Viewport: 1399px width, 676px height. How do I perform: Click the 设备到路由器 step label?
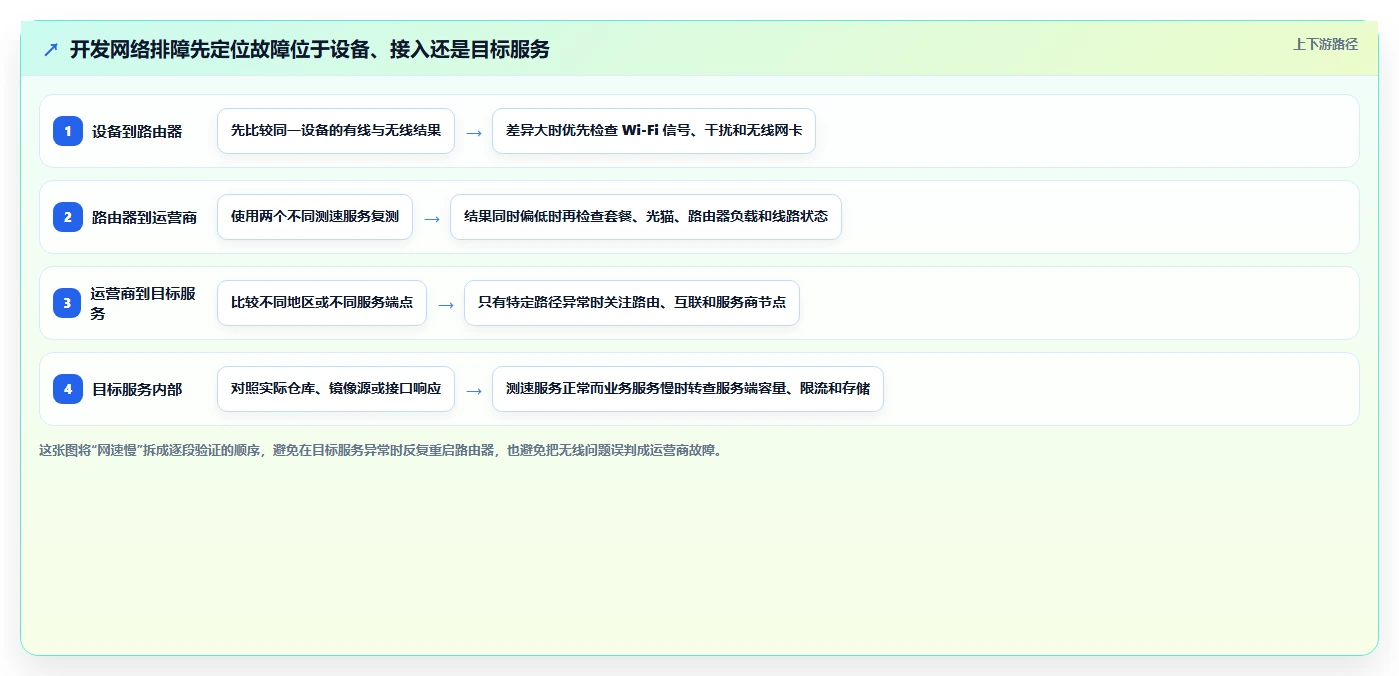coord(137,131)
